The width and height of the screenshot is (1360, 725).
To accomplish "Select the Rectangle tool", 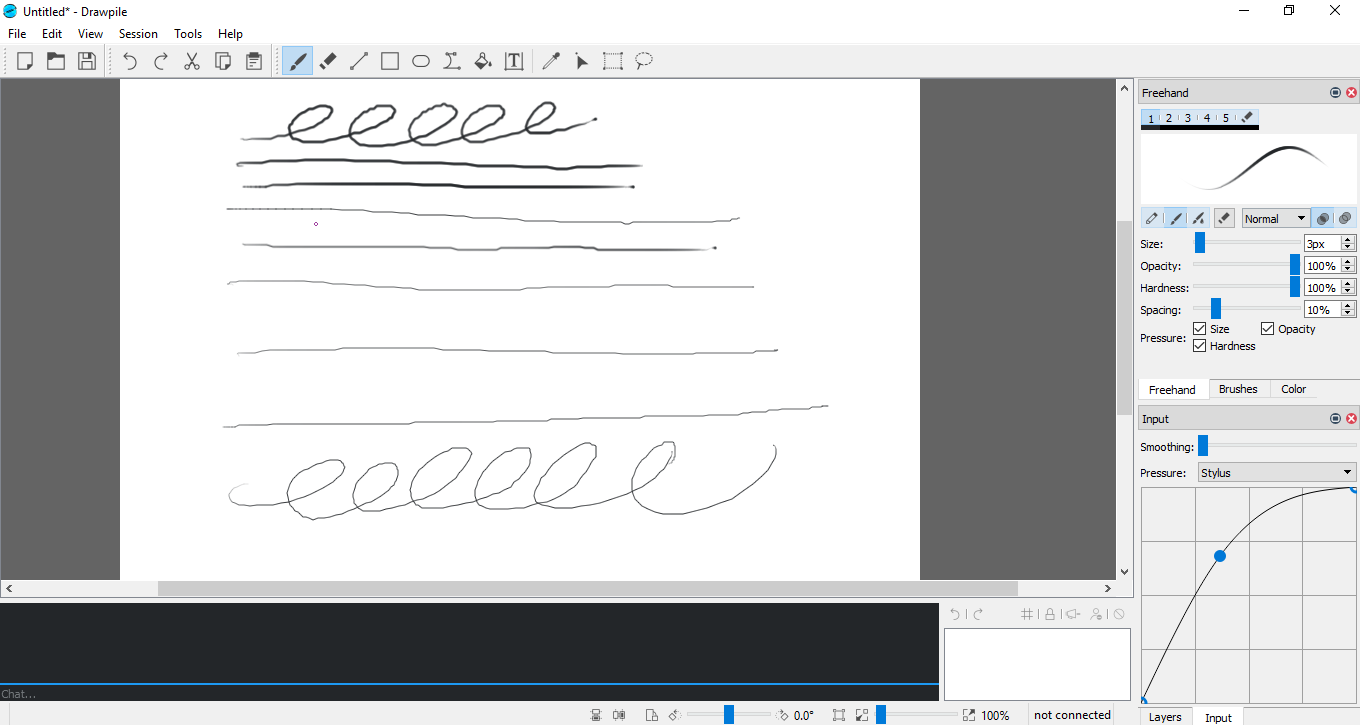I will pyautogui.click(x=390, y=61).
